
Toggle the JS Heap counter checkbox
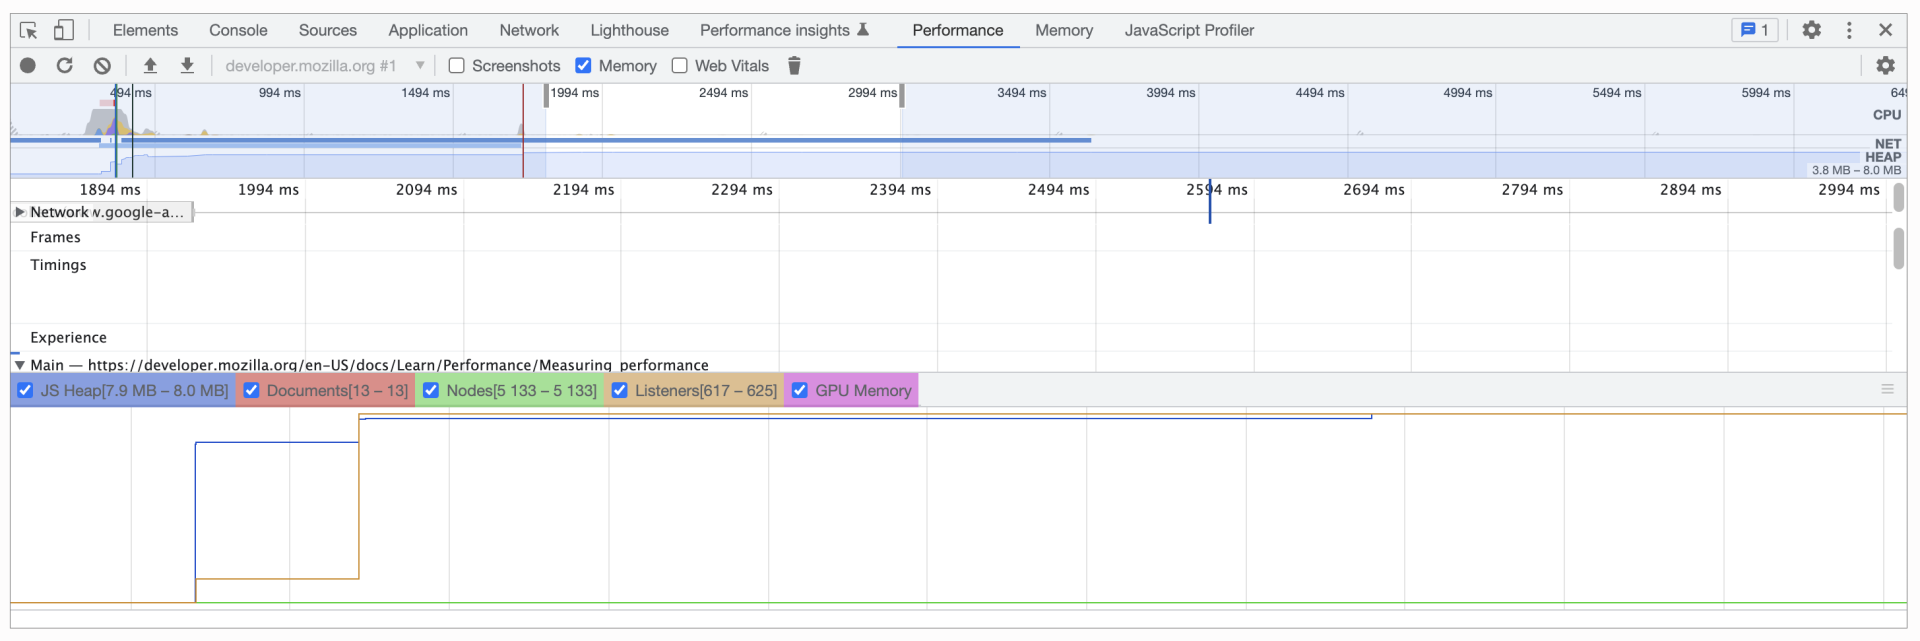[x=26, y=391]
